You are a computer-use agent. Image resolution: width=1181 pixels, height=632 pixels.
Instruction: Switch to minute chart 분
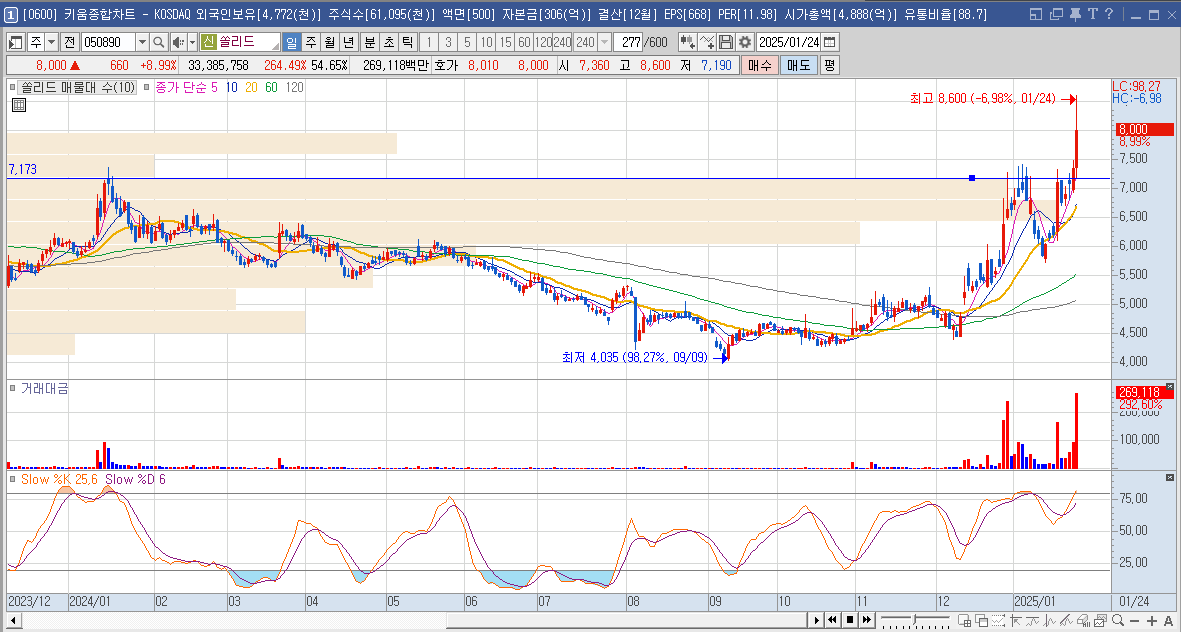click(x=369, y=42)
